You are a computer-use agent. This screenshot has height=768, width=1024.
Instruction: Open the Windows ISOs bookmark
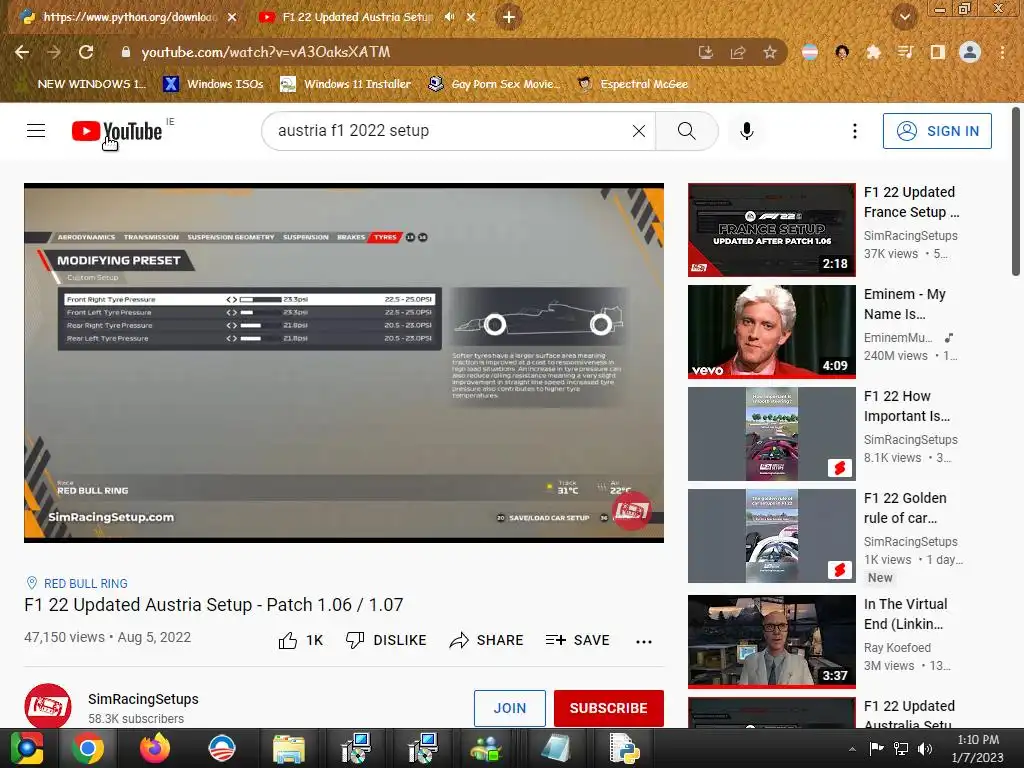click(x=214, y=84)
